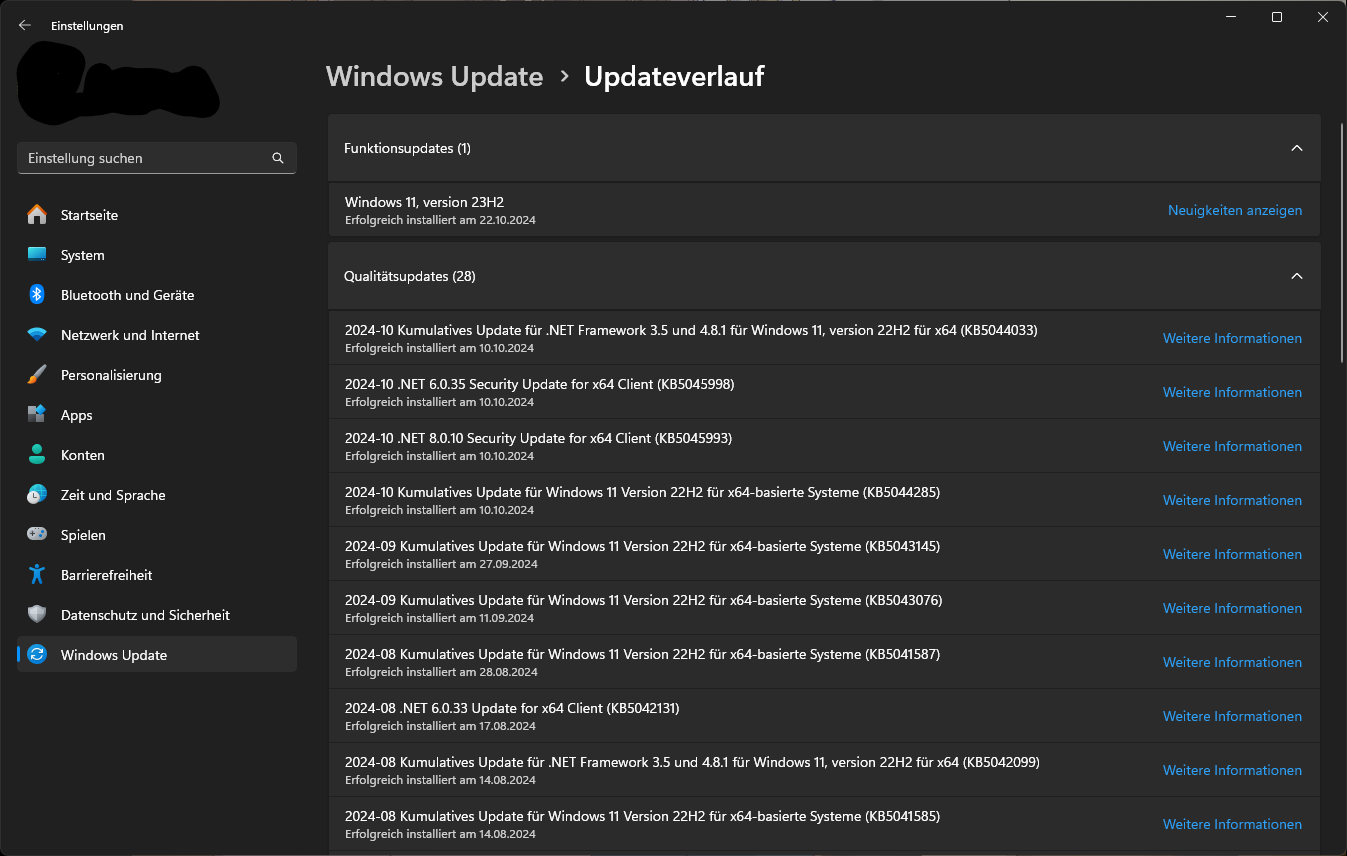
Task: Click the search magnifier in the settings search box
Action: coord(277,158)
